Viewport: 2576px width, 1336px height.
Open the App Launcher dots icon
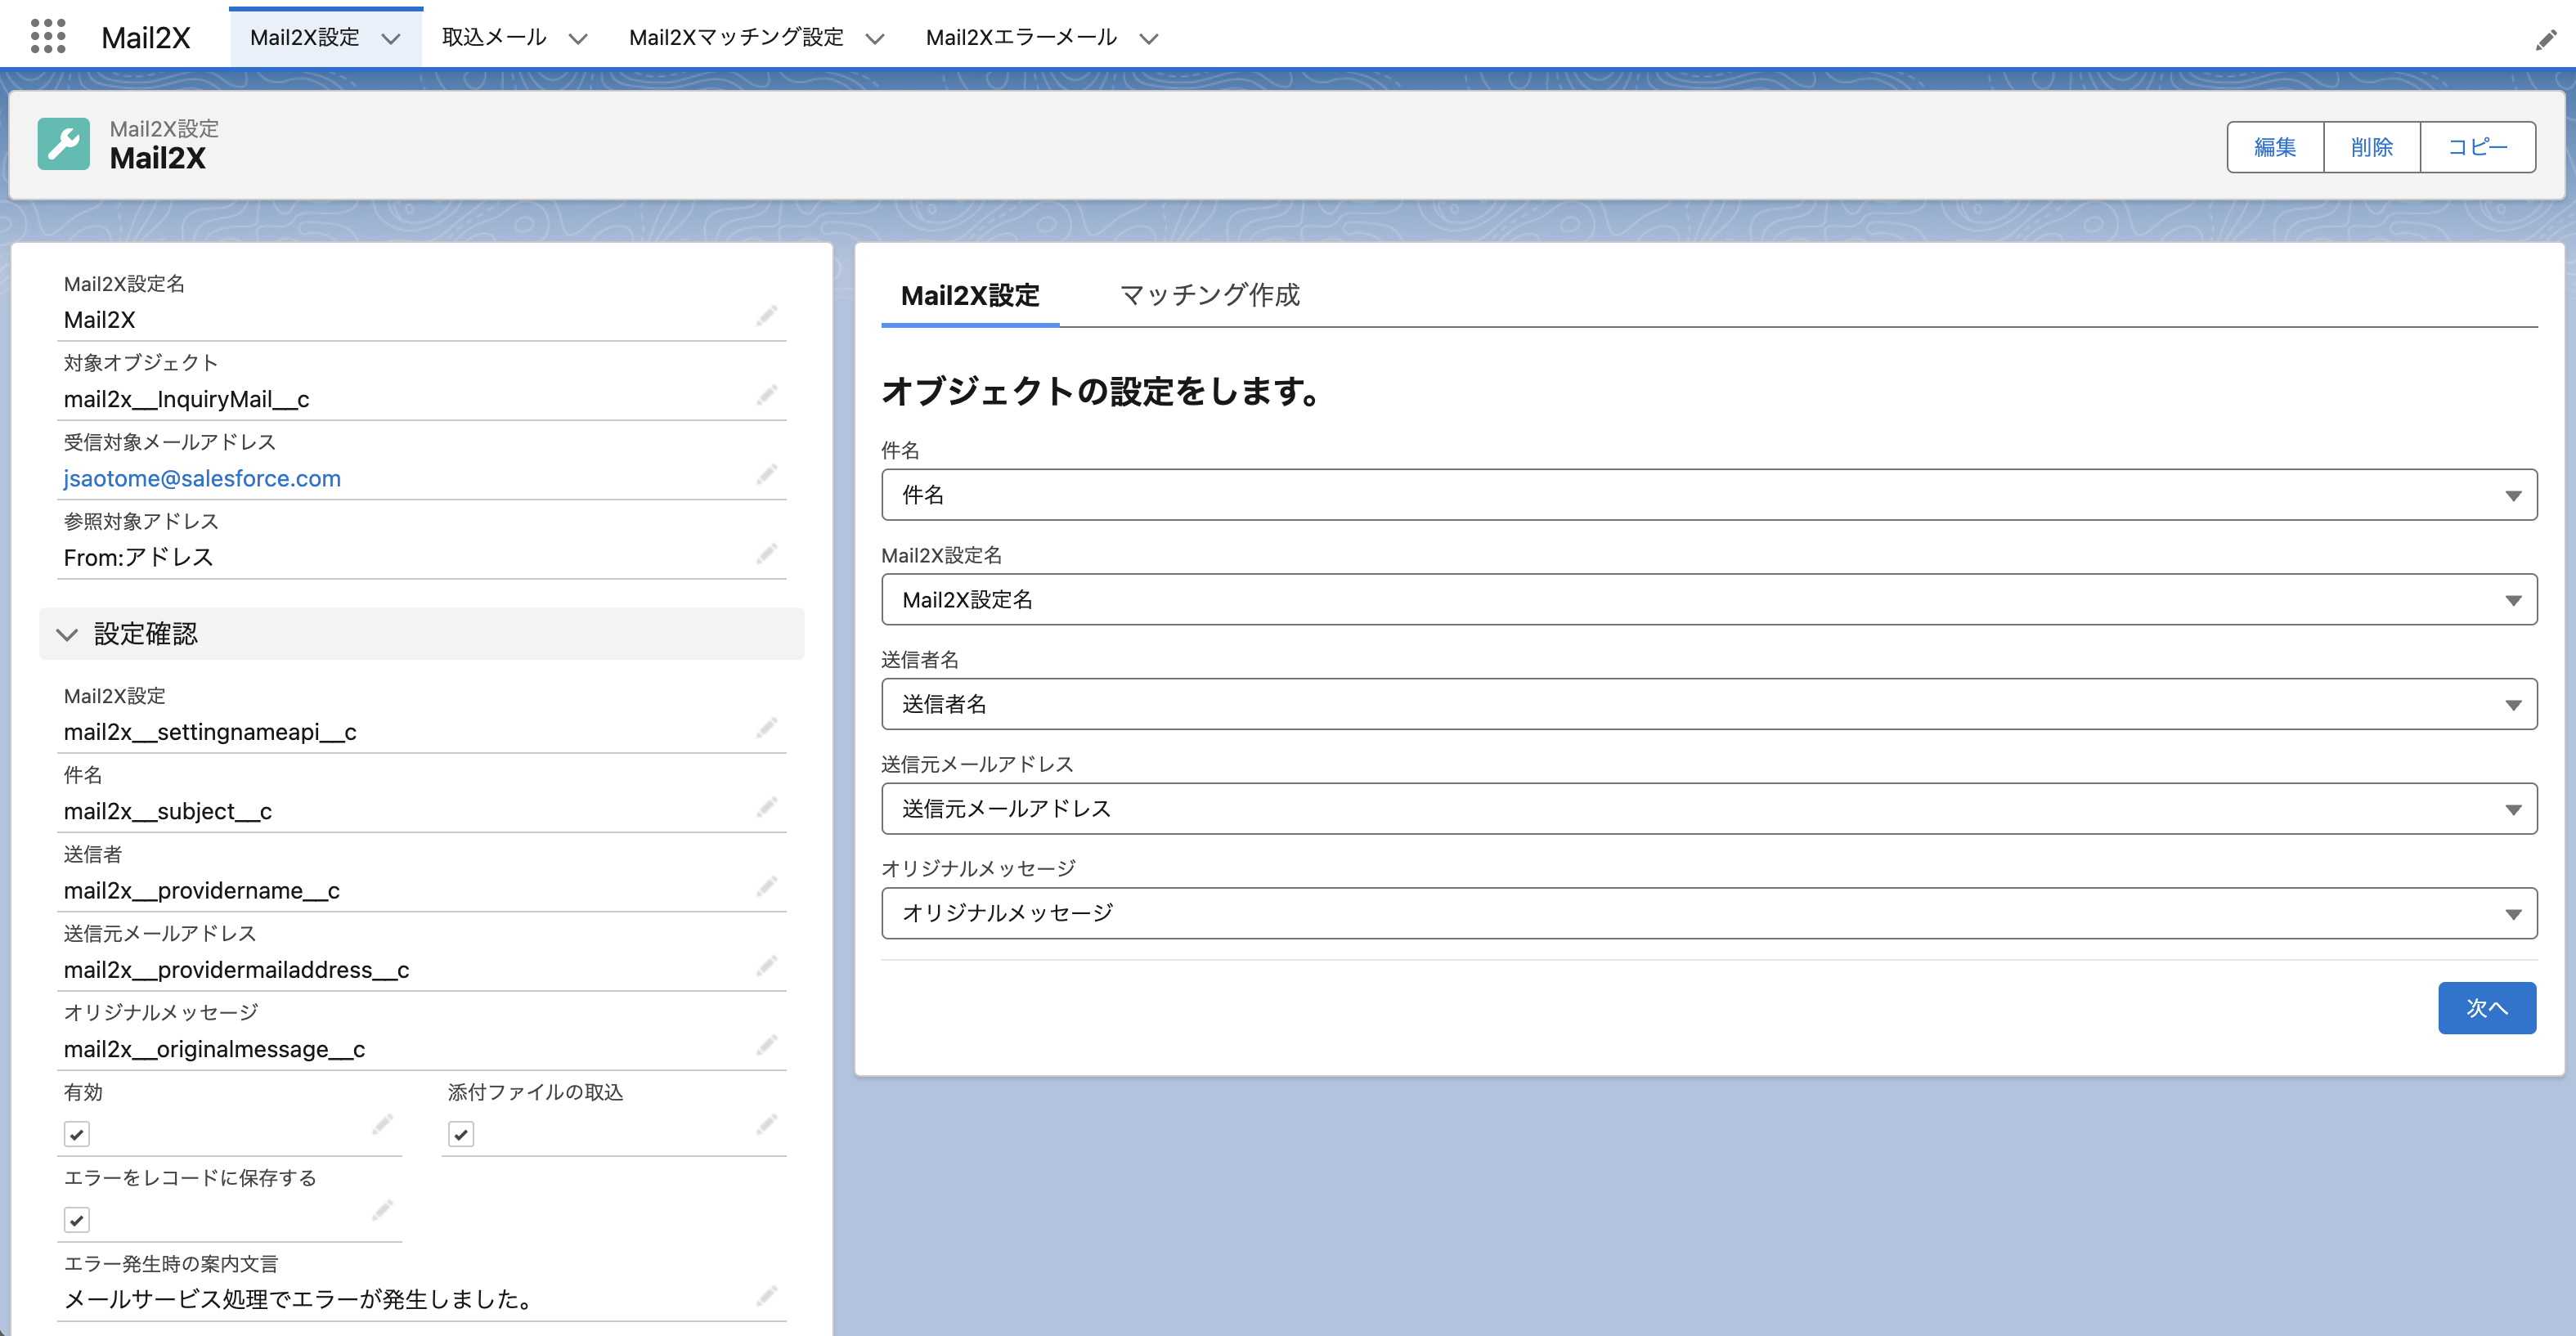click(48, 37)
